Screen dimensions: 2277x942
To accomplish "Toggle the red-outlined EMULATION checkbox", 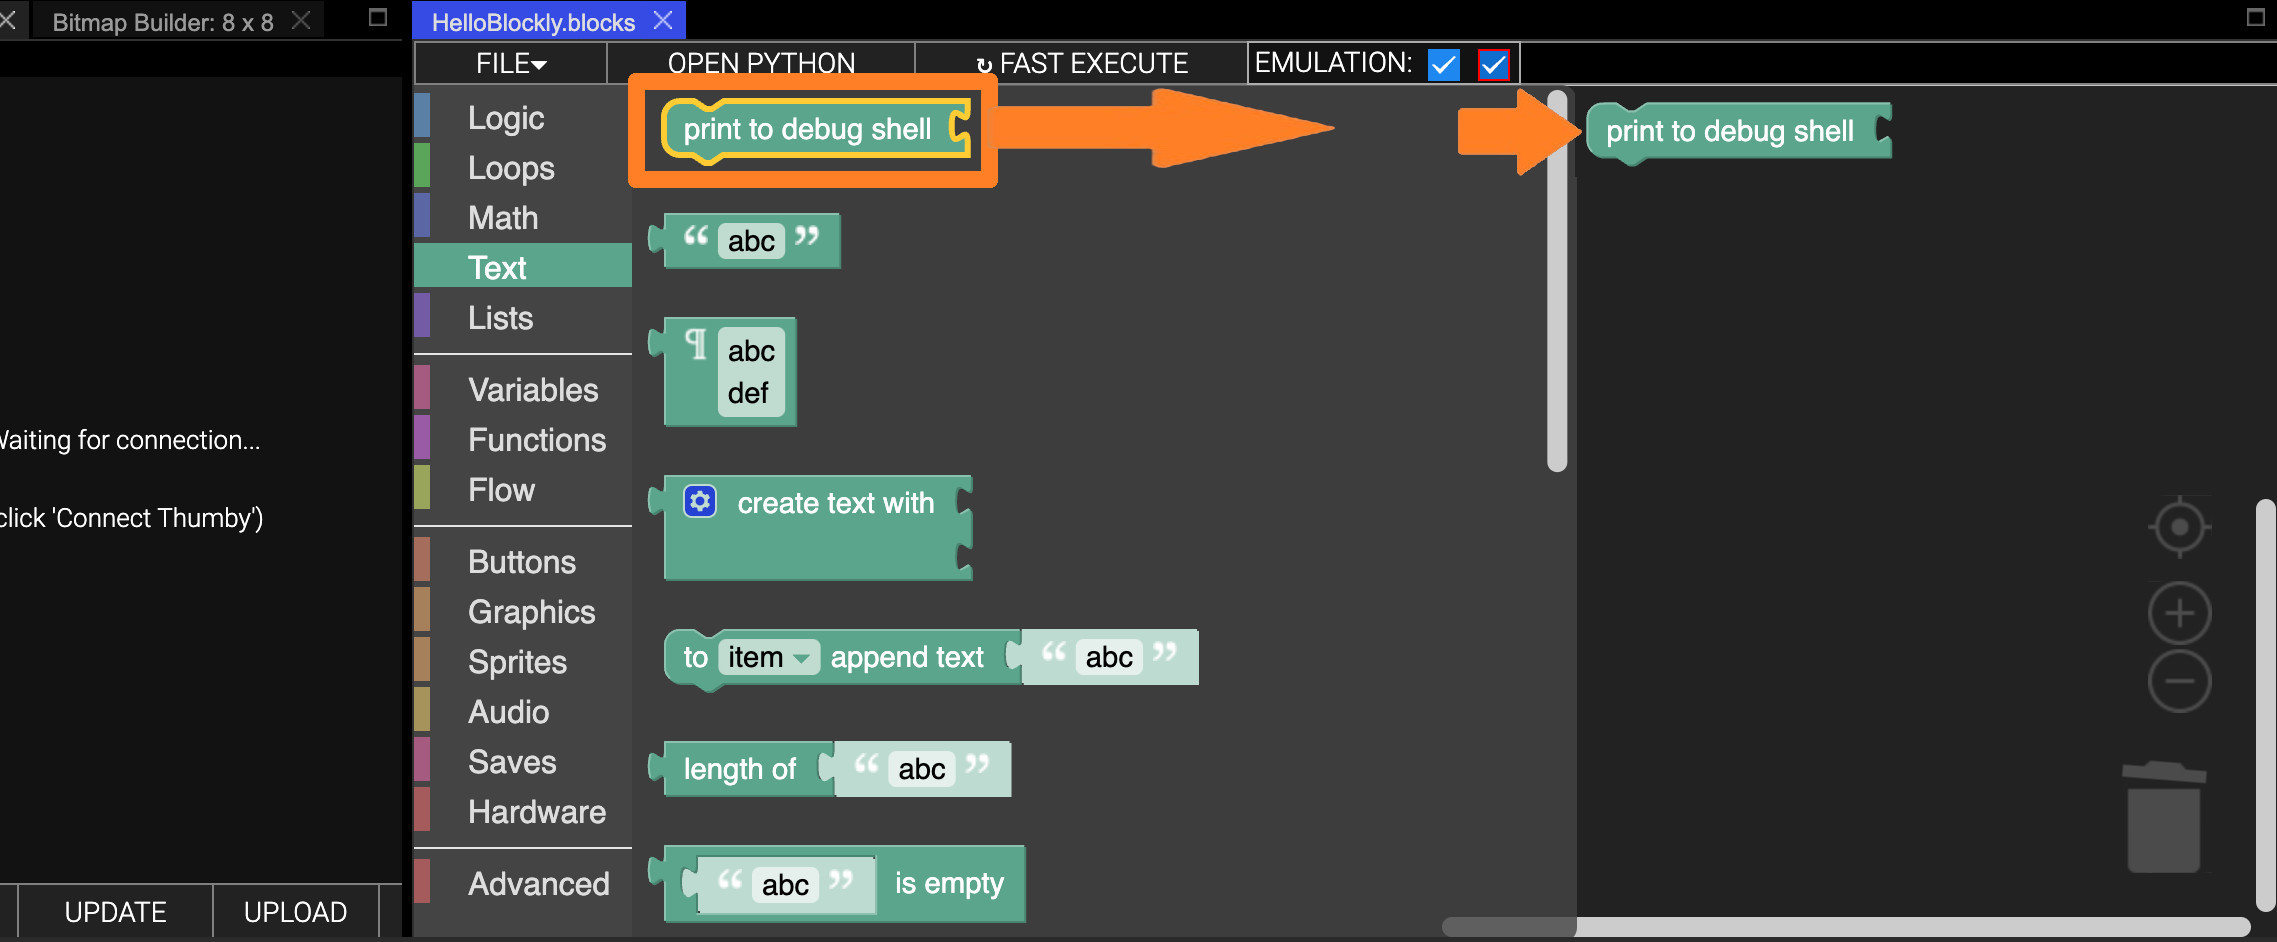I will (1493, 65).
